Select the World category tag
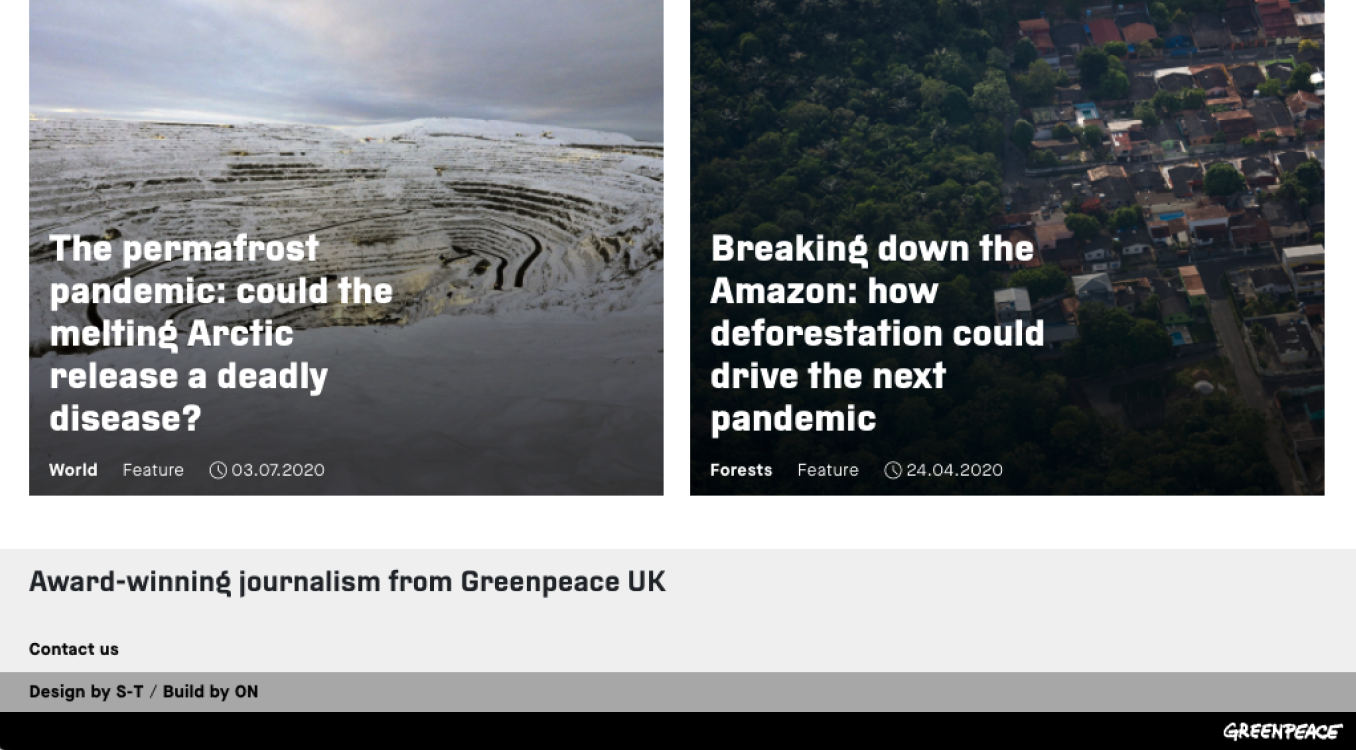 coord(73,470)
